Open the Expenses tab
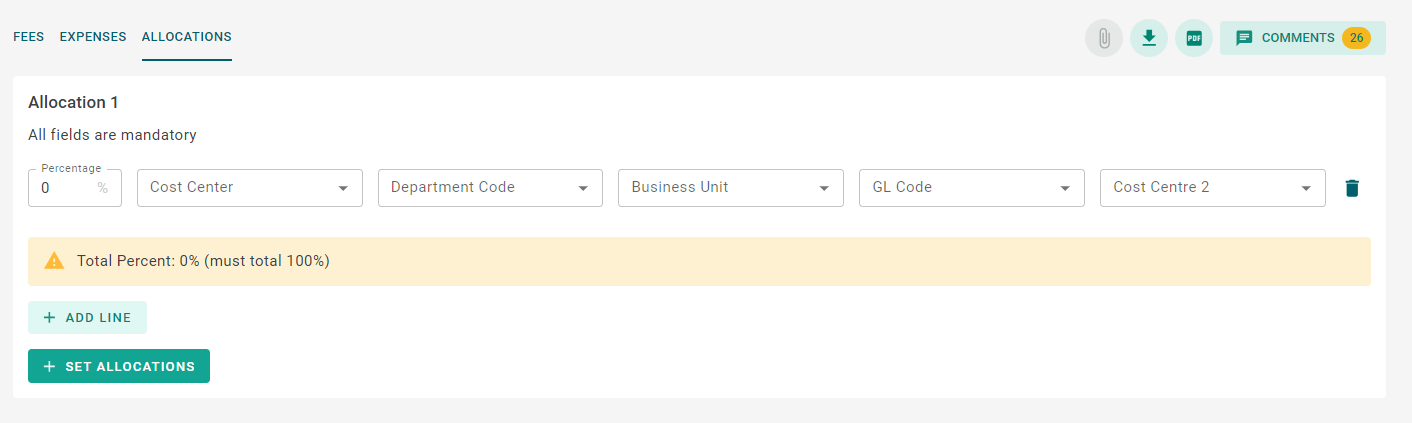The width and height of the screenshot is (1412, 423). tap(93, 37)
